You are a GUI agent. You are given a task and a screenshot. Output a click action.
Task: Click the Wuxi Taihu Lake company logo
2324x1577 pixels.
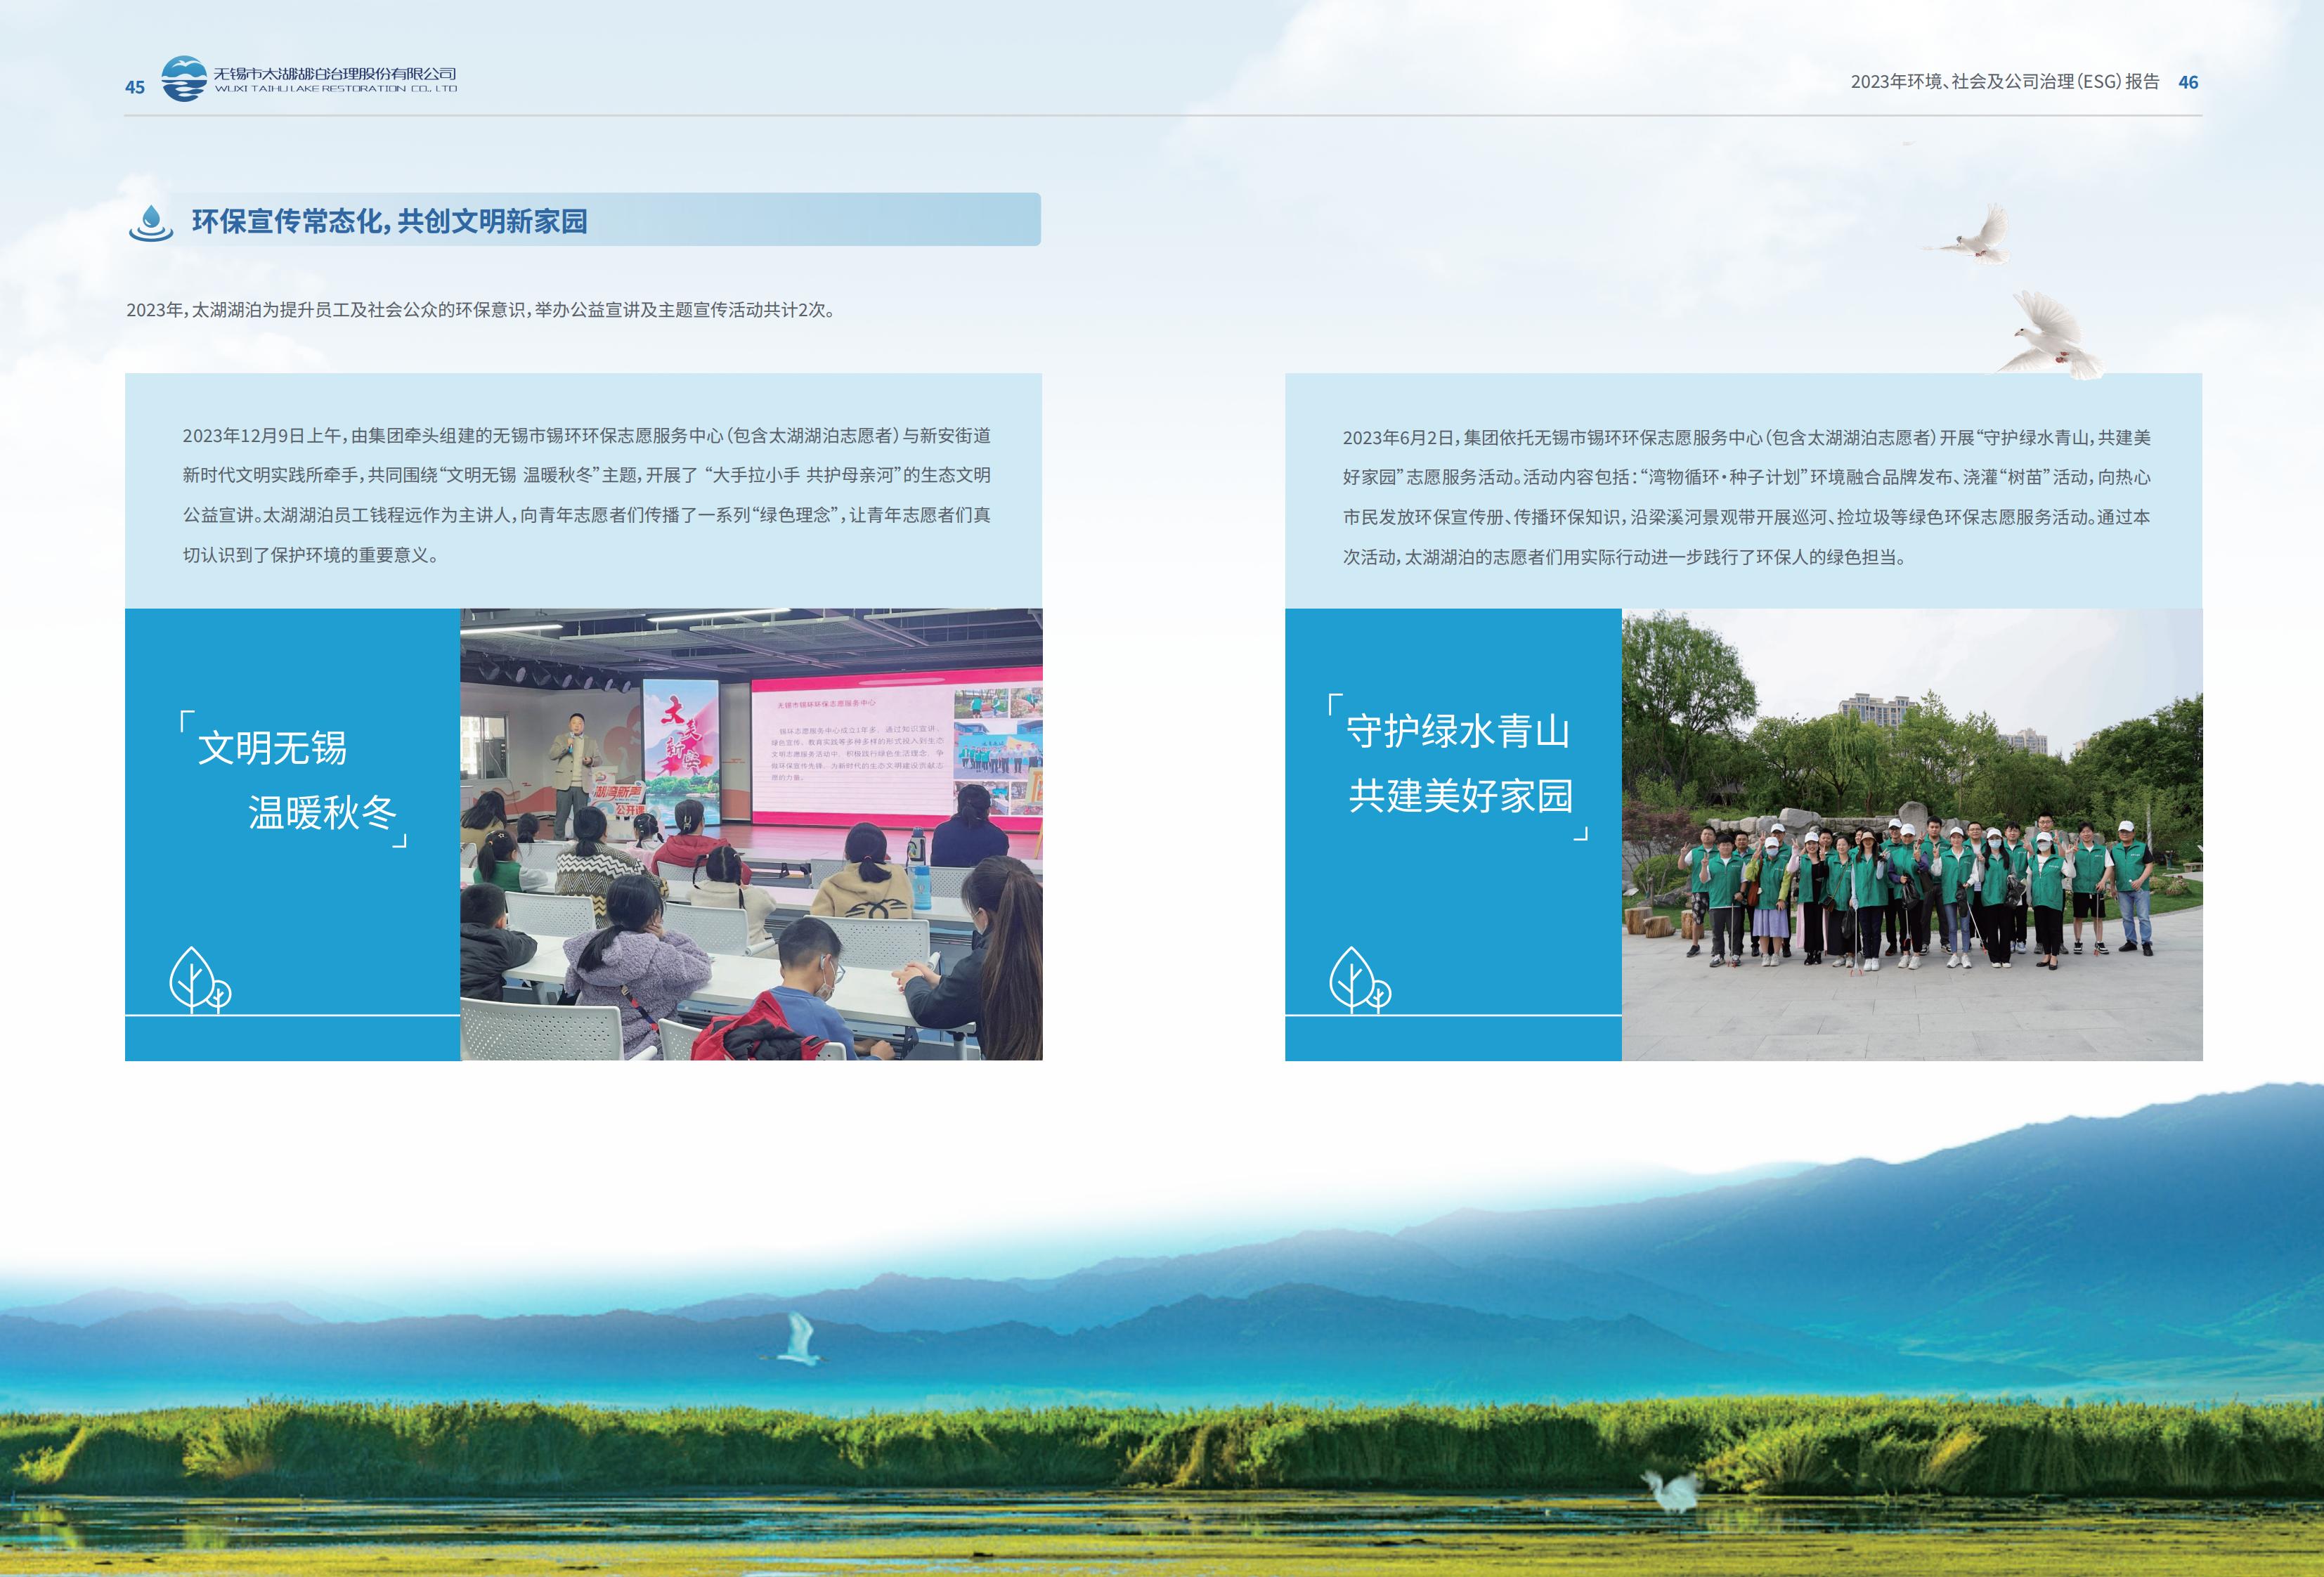tap(184, 79)
